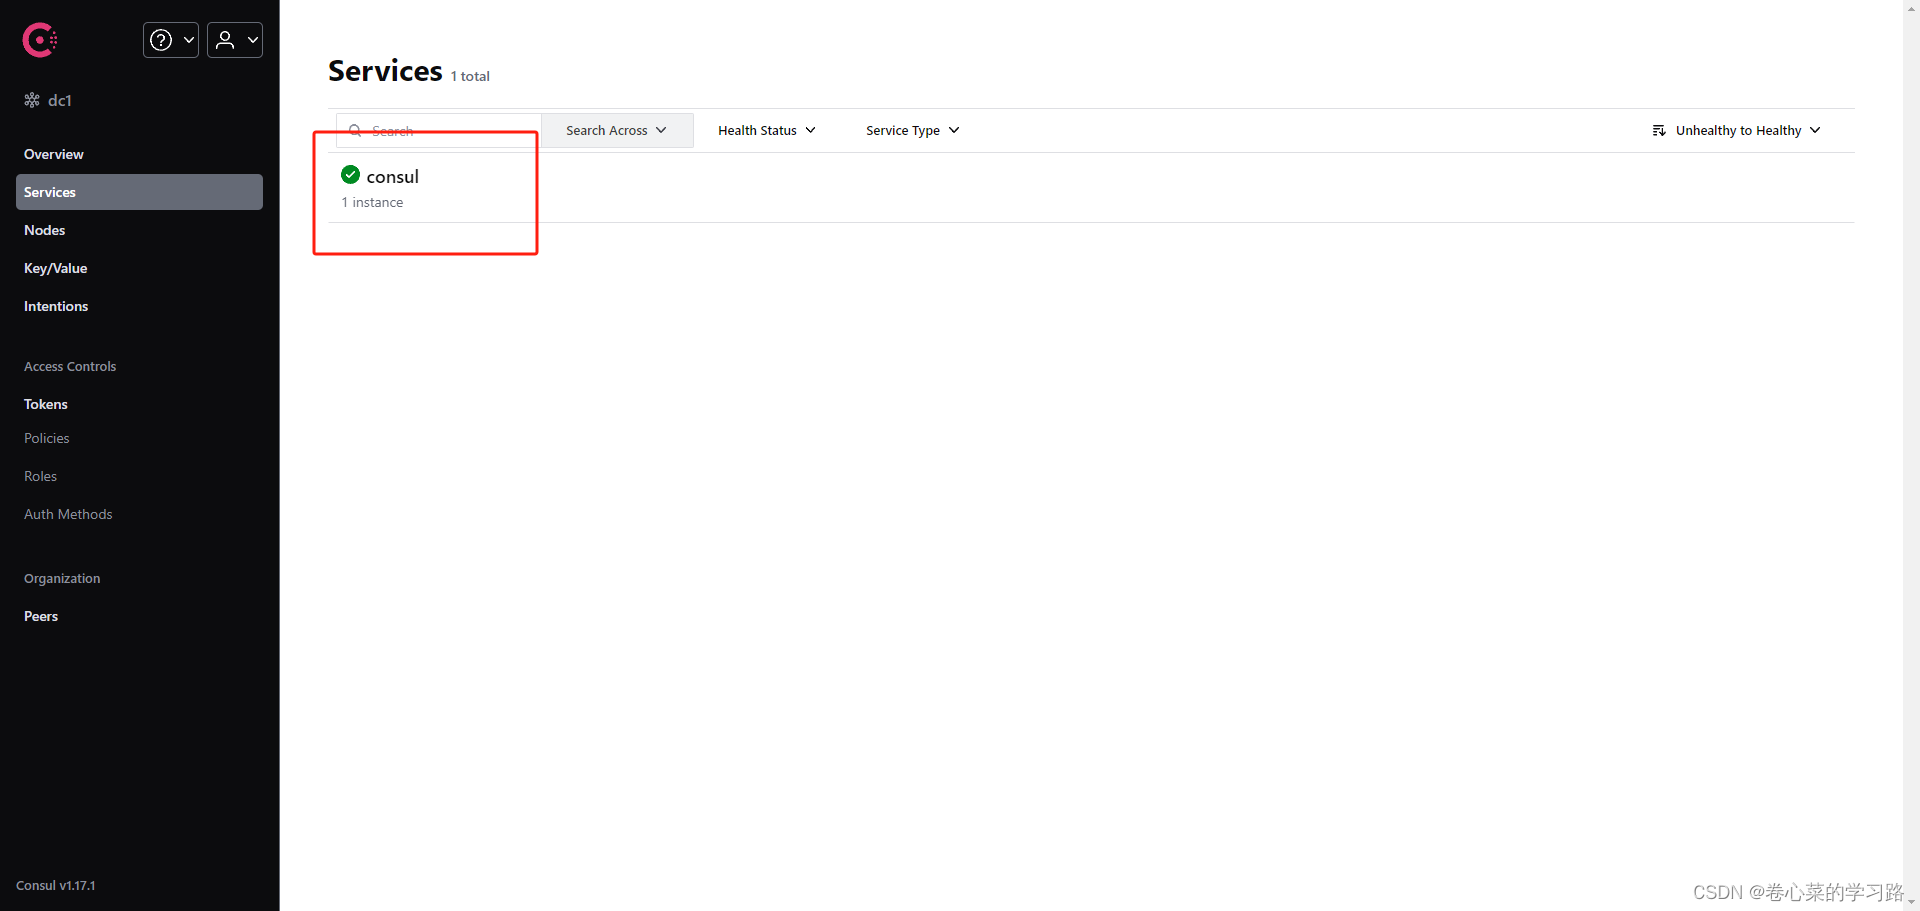Click the Consul logo icon
1920x911 pixels.
(39, 40)
